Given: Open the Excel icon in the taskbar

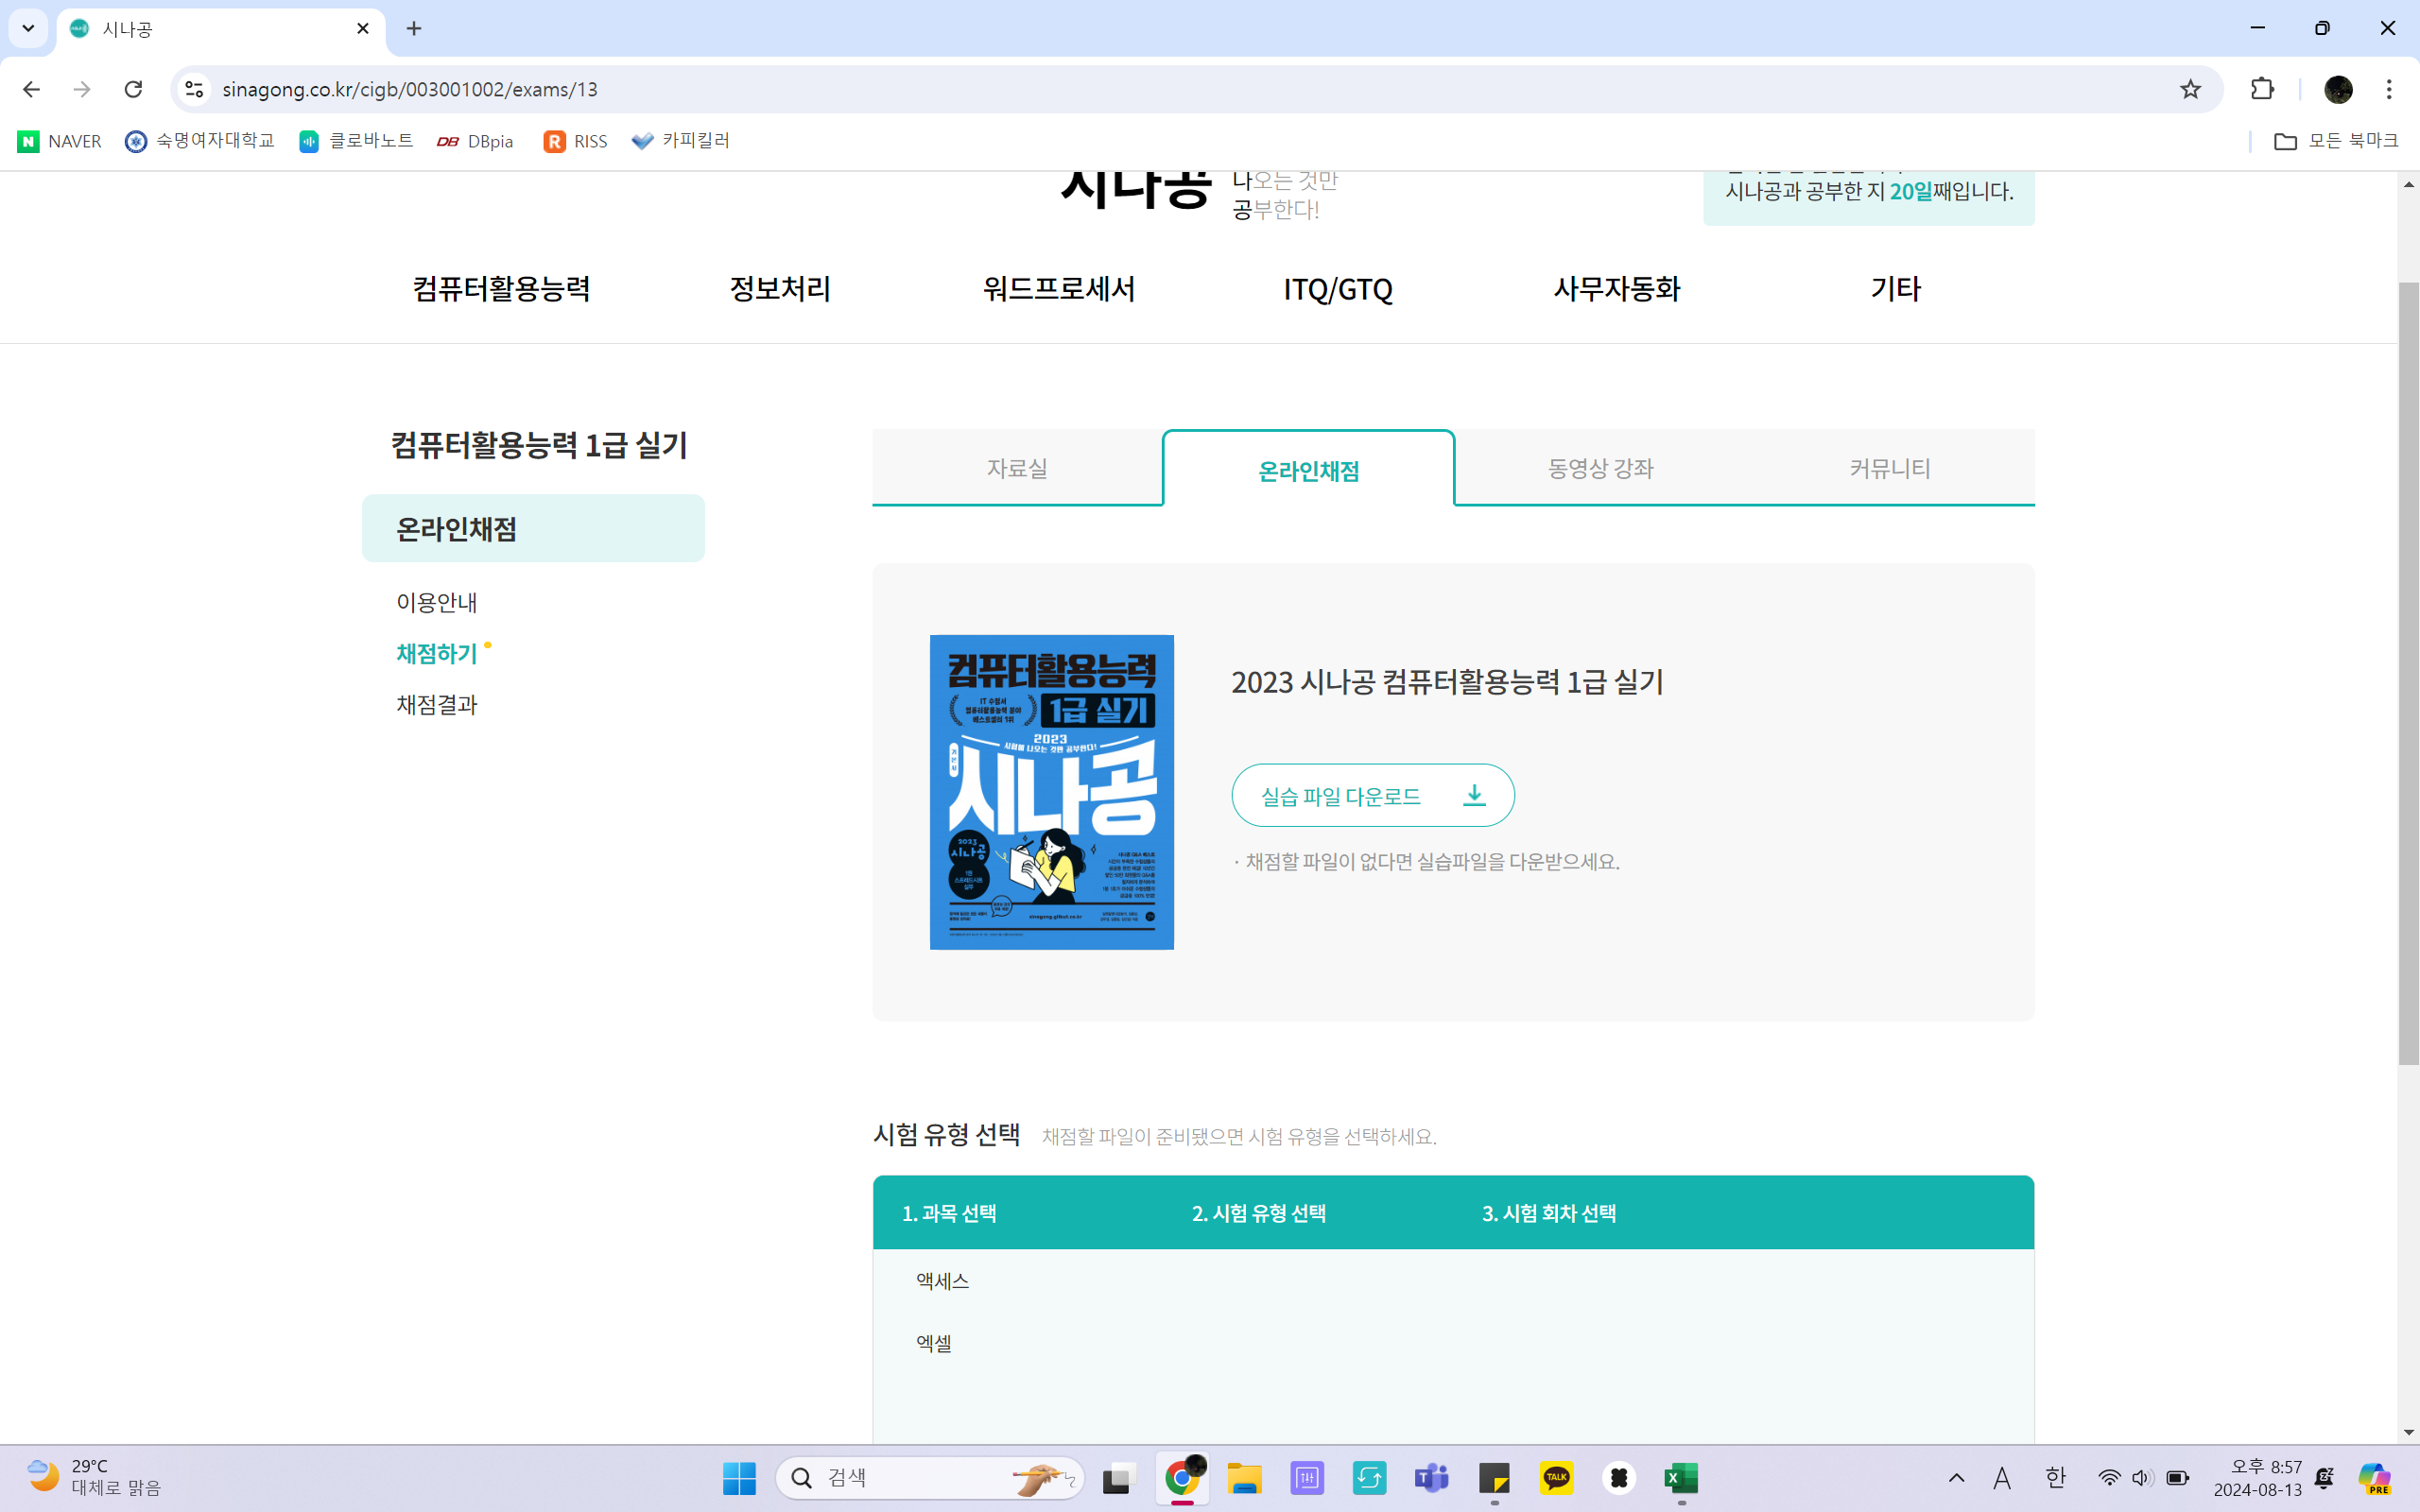Looking at the screenshot, I should pyautogui.click(x=1681, y=1478).
